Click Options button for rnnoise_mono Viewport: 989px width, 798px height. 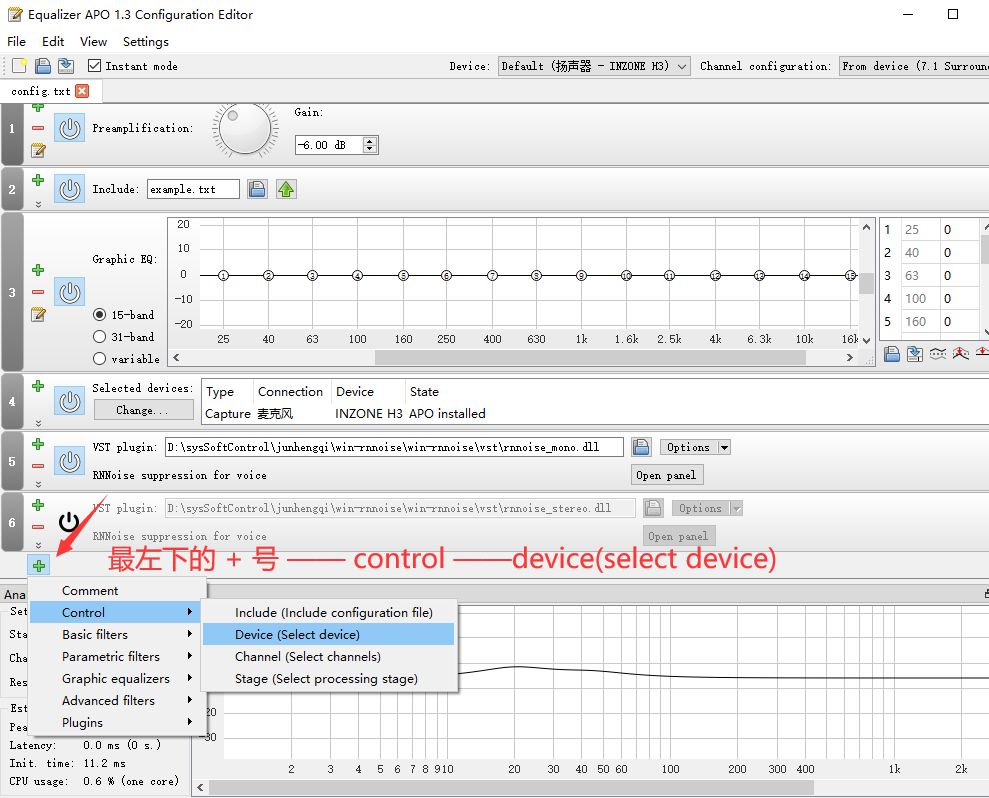pos(689,447)
